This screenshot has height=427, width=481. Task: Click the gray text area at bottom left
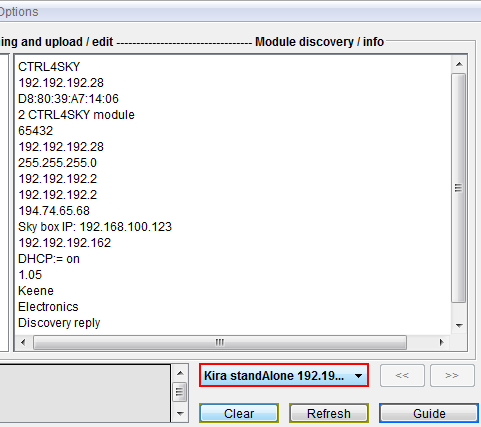coord(85,393)
